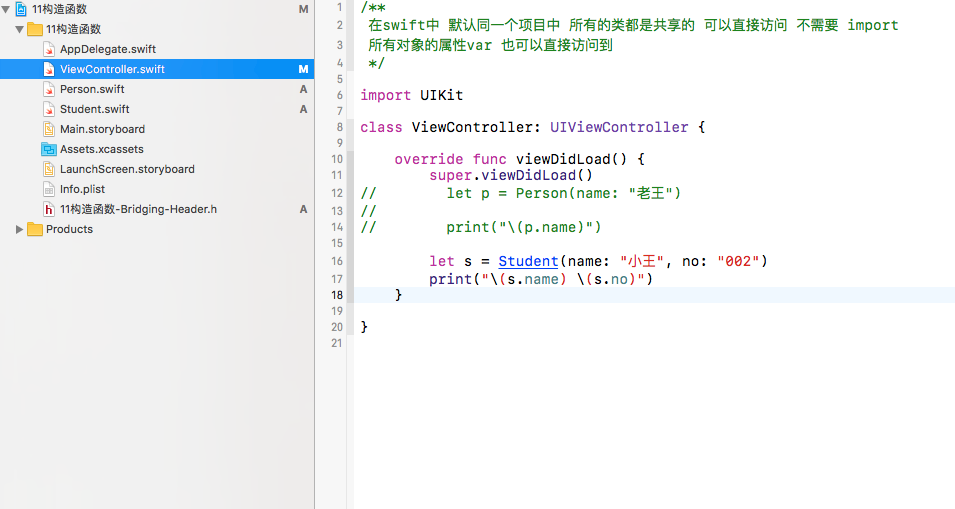
Task: Click the override keyword
Action: pos(429,160)
